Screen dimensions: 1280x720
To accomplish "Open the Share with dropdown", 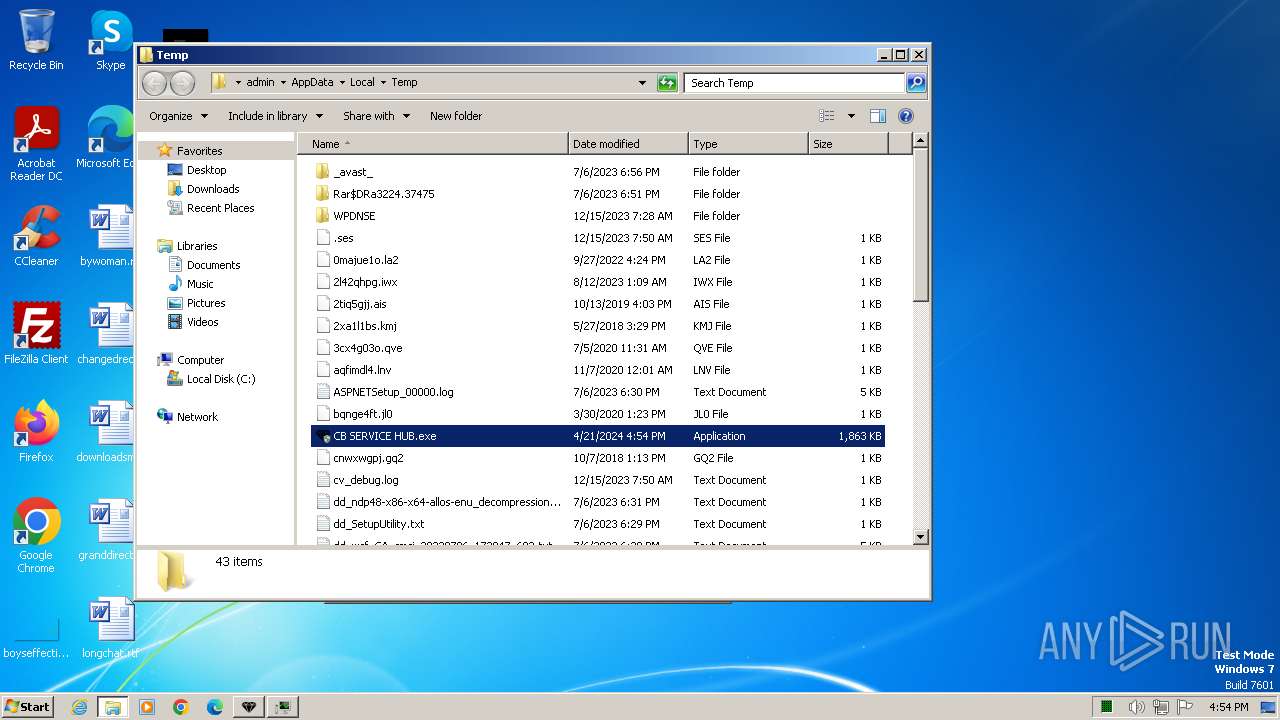I will [x=376, y=116].
